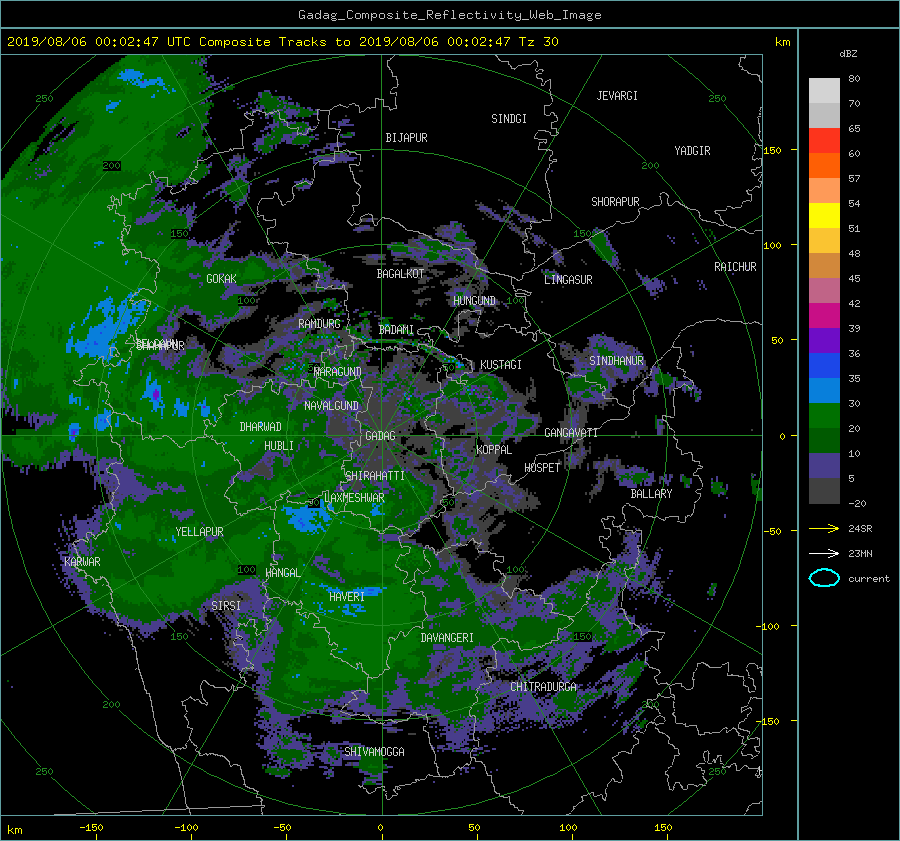Image resolution: width=900 pixels, height=841 pixels.
Task: Pick the yellow 51-54 dBZ legend swatch
Action: pyautogui.click(x=824, y=215)
